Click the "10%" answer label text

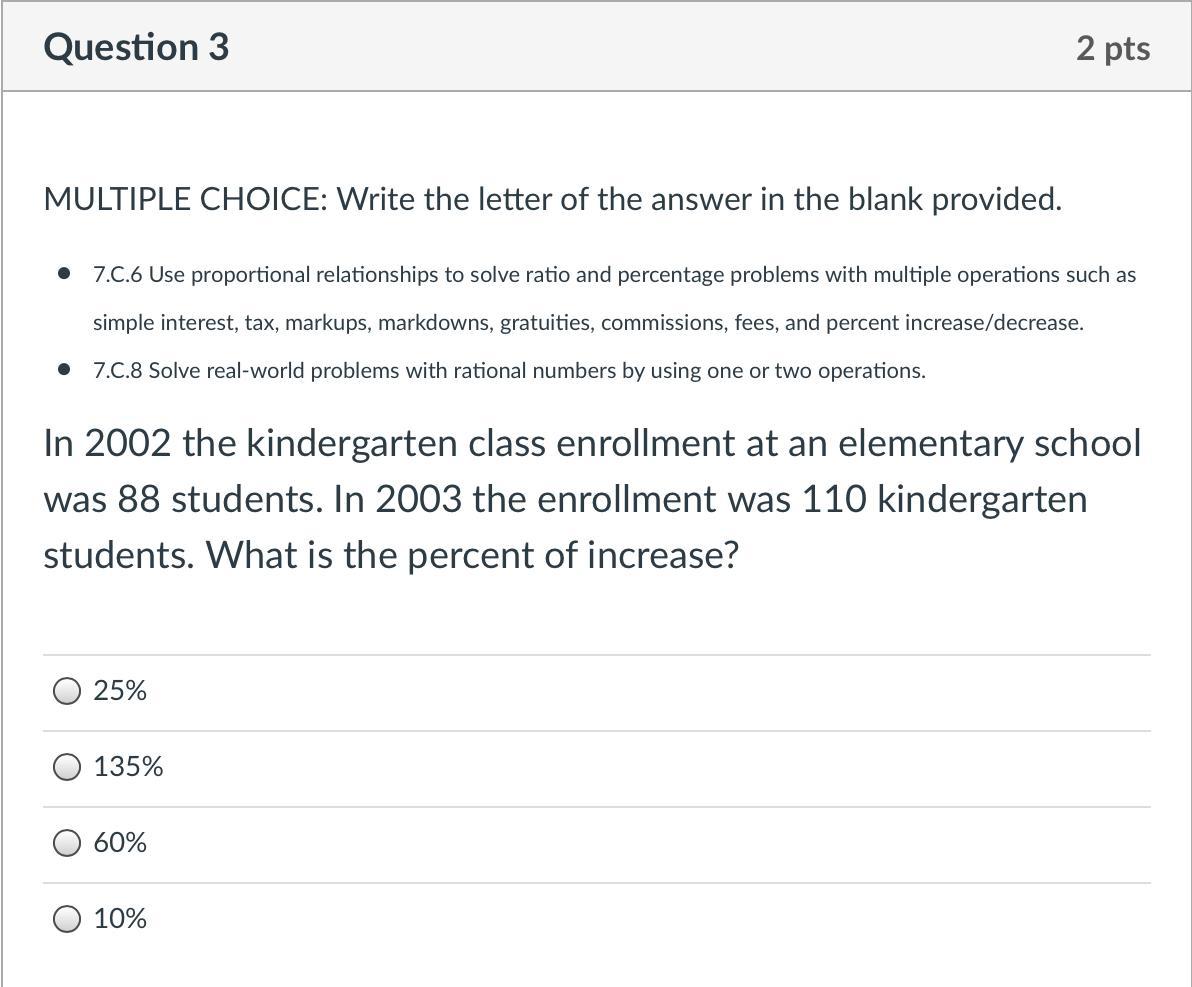[x=120, y=919]
